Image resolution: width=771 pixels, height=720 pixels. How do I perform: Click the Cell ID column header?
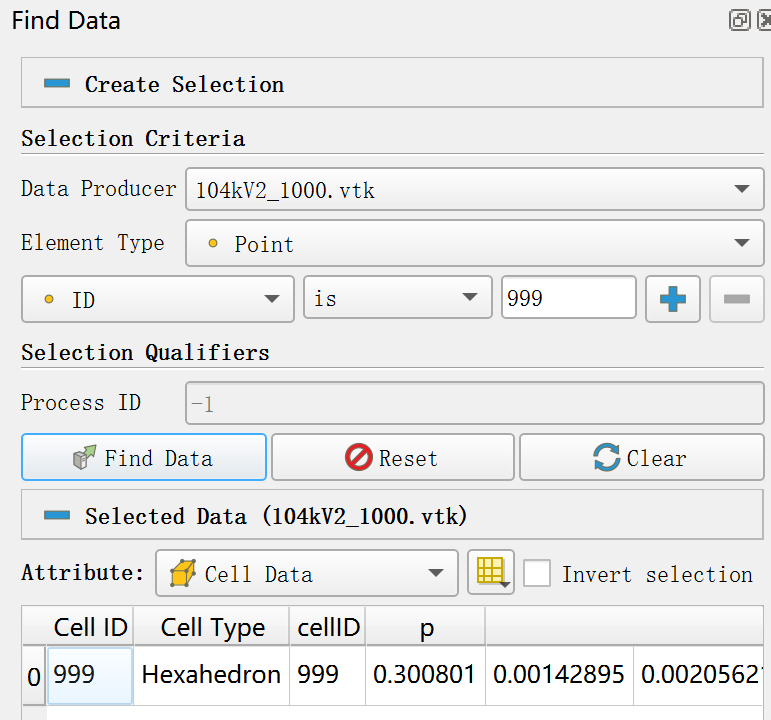tap(90, 627)
